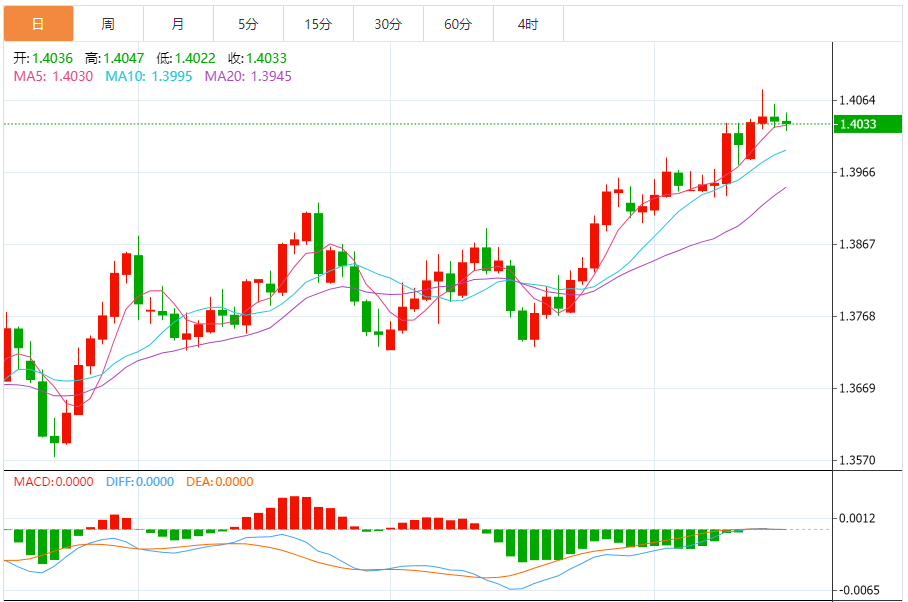Click the MA5 indicator label
This screenshot has height=602, width=908.
click(x=53, y=75)
